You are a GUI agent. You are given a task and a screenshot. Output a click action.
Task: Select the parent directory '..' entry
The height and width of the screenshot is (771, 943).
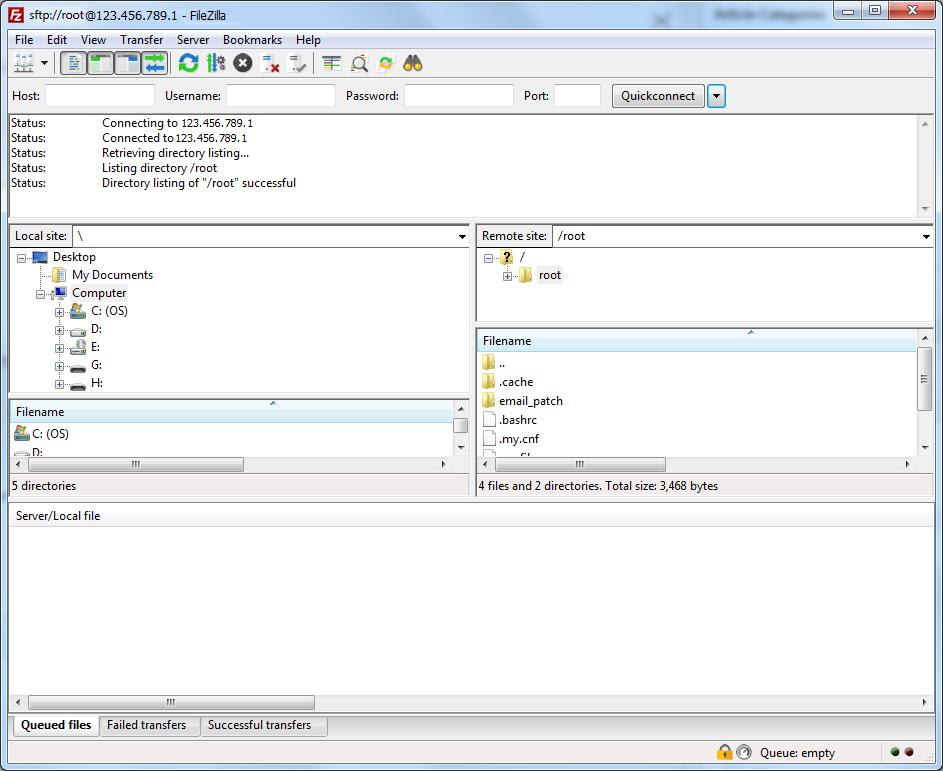coord(502,363)
